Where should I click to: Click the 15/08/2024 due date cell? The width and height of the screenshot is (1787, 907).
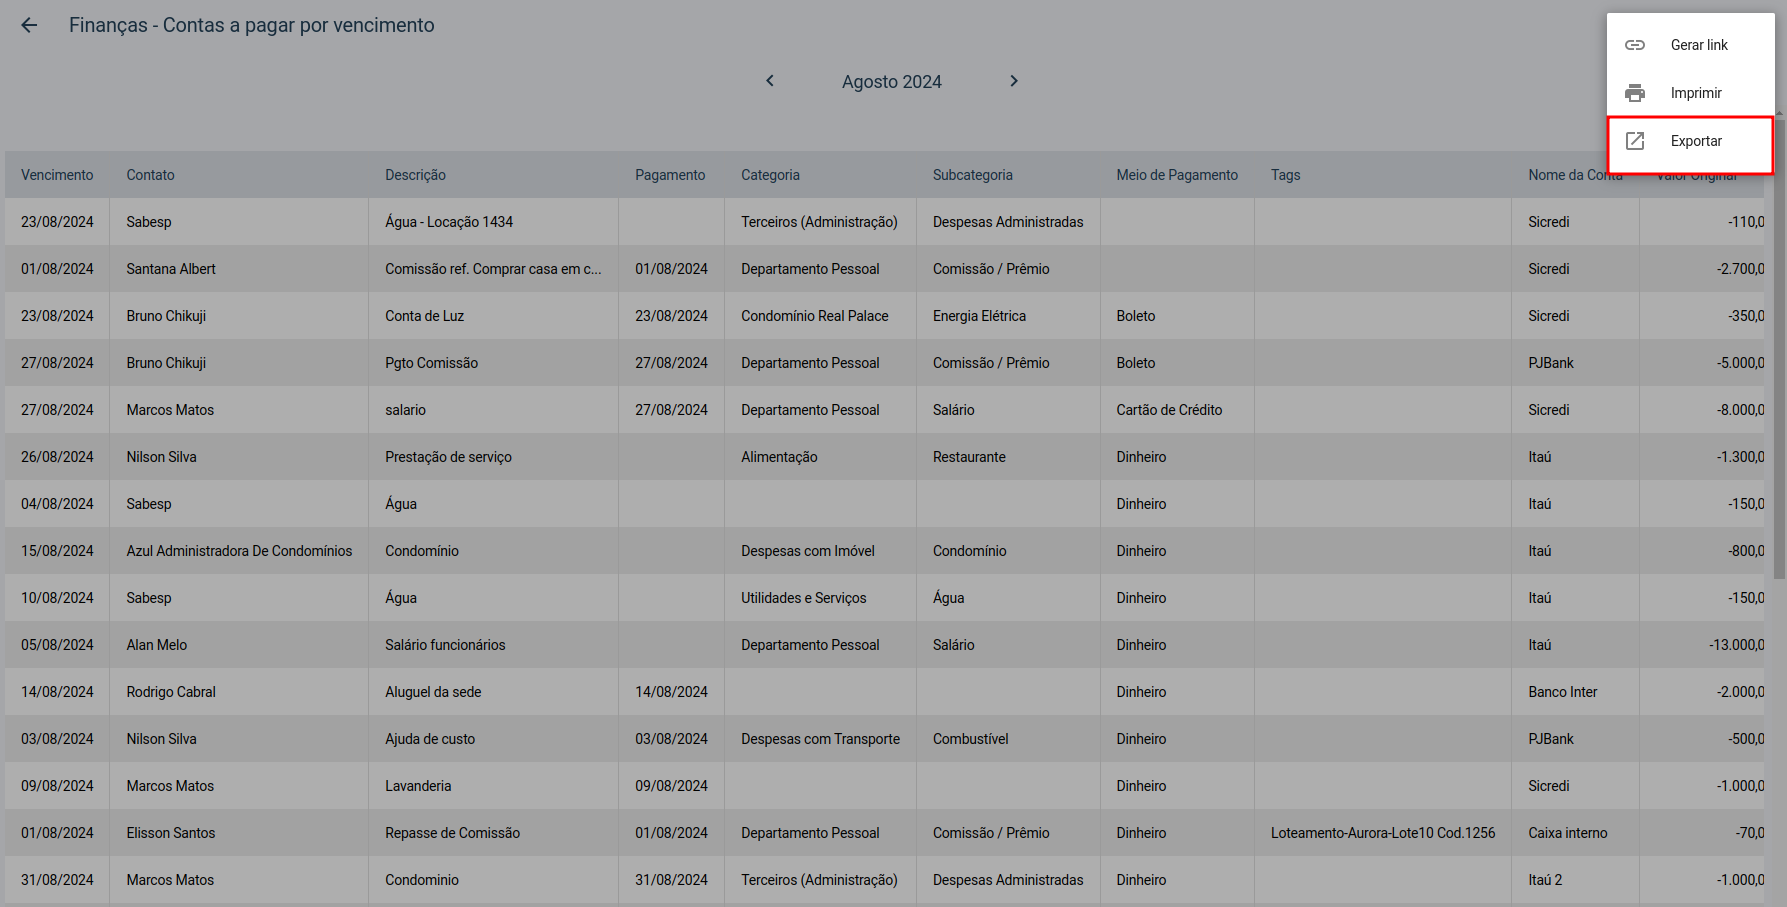coord(57,551)
